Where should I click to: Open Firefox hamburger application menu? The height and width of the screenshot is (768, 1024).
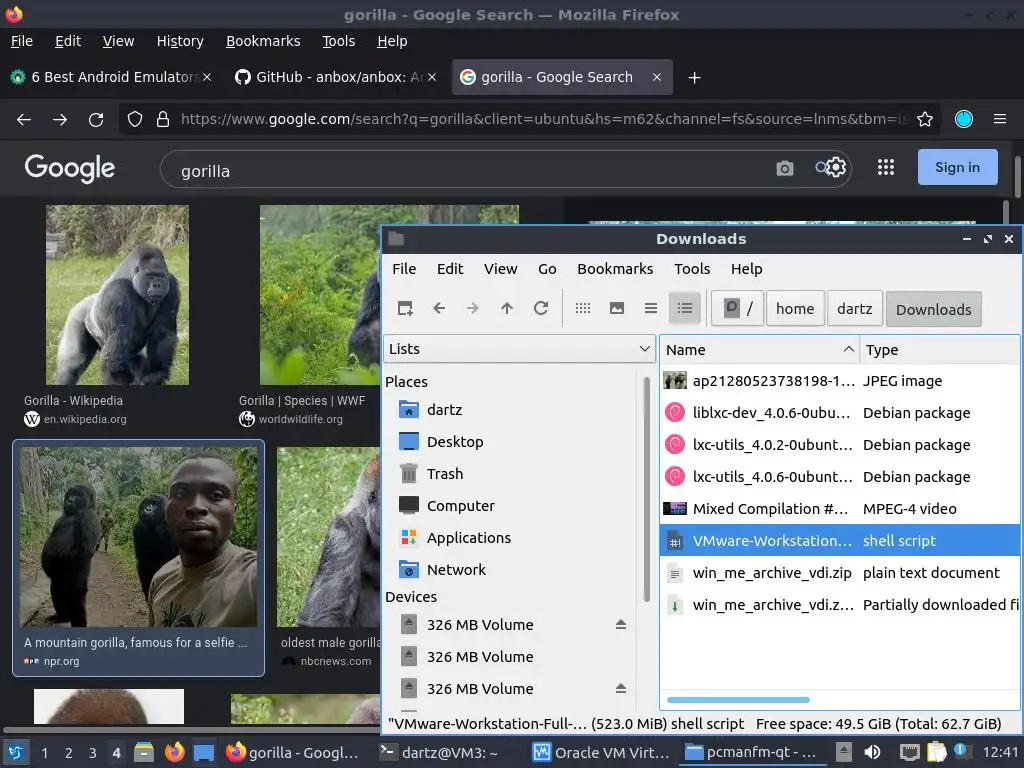tap(1000, 119)
